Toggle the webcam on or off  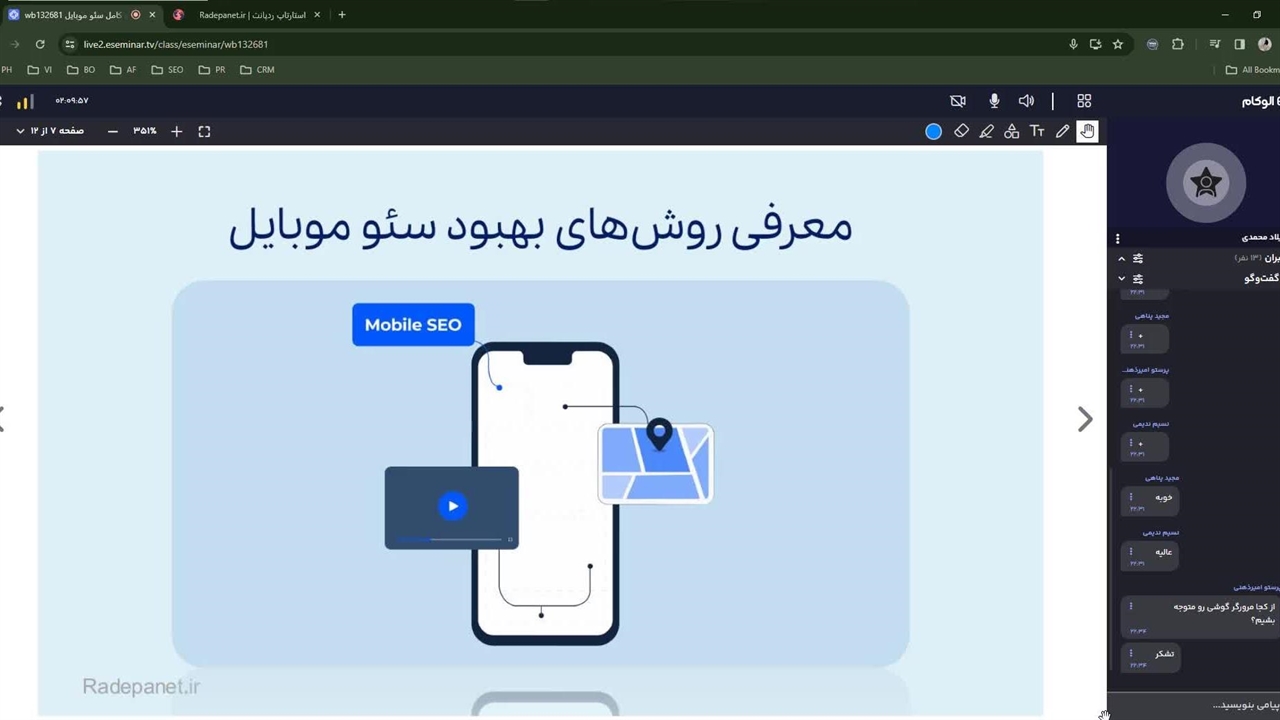coord(958,101)
